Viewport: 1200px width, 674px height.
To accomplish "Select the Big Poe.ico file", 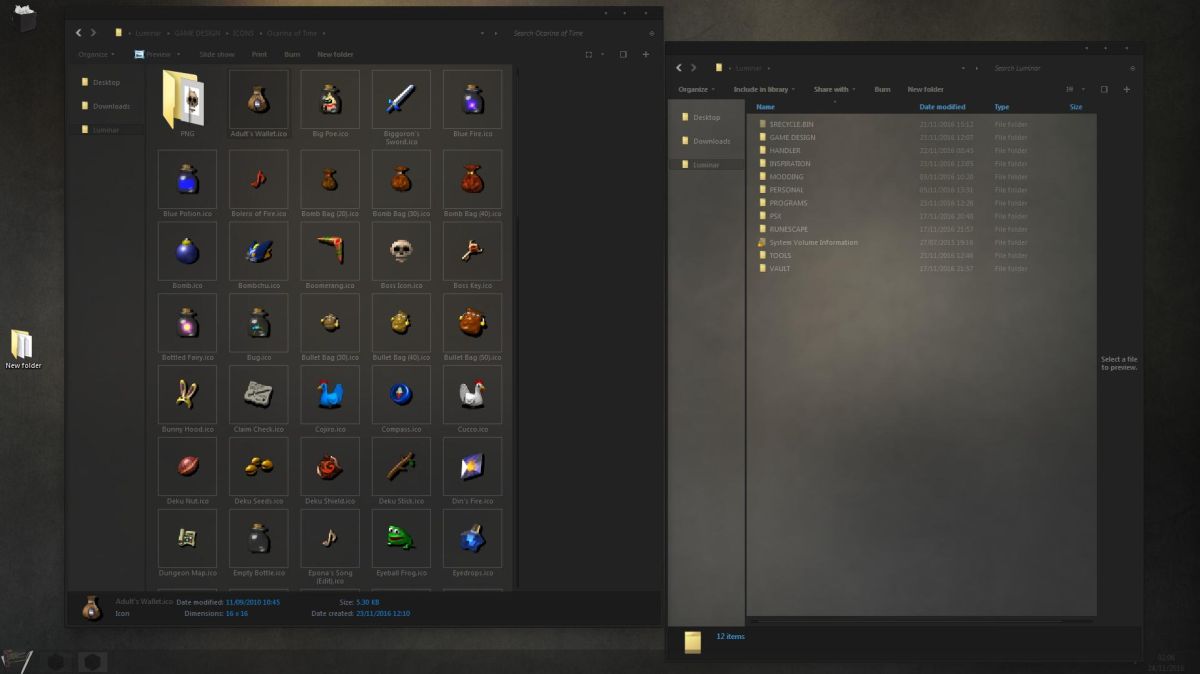I will coord(330,104).
